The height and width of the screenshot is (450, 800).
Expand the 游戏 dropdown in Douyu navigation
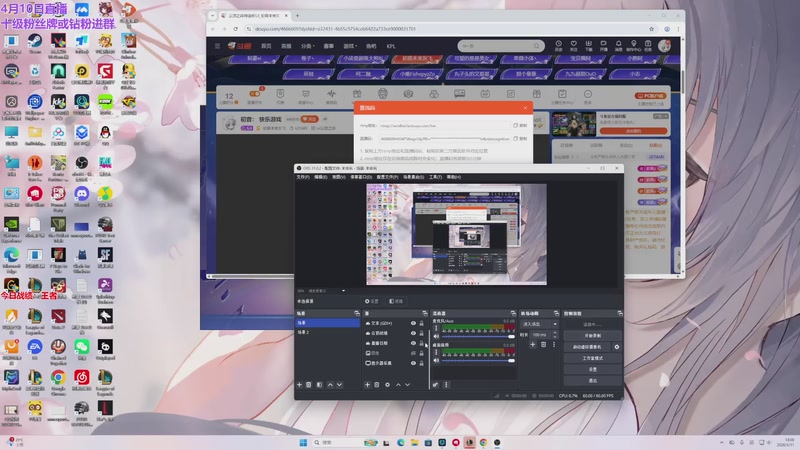click(x=350, y=46)
